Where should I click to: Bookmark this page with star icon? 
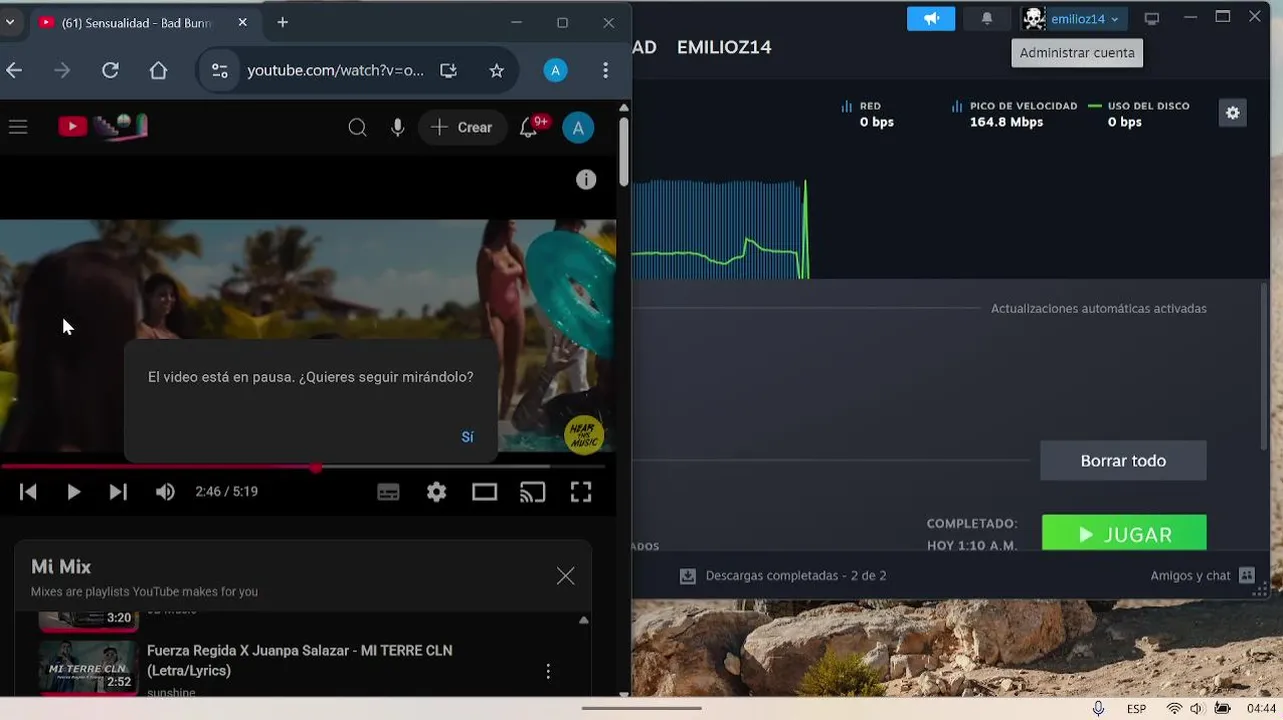click(496, 70)
